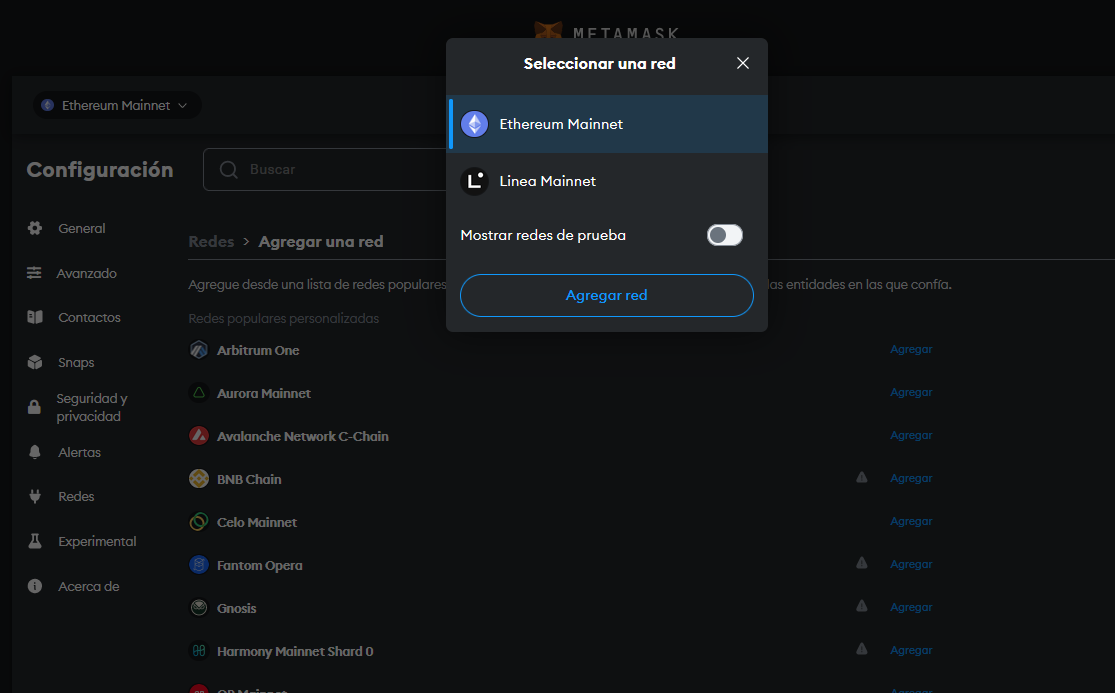The image size is (1115, 693).
Task: Click the Agregar red button
Action: (607, 295)
